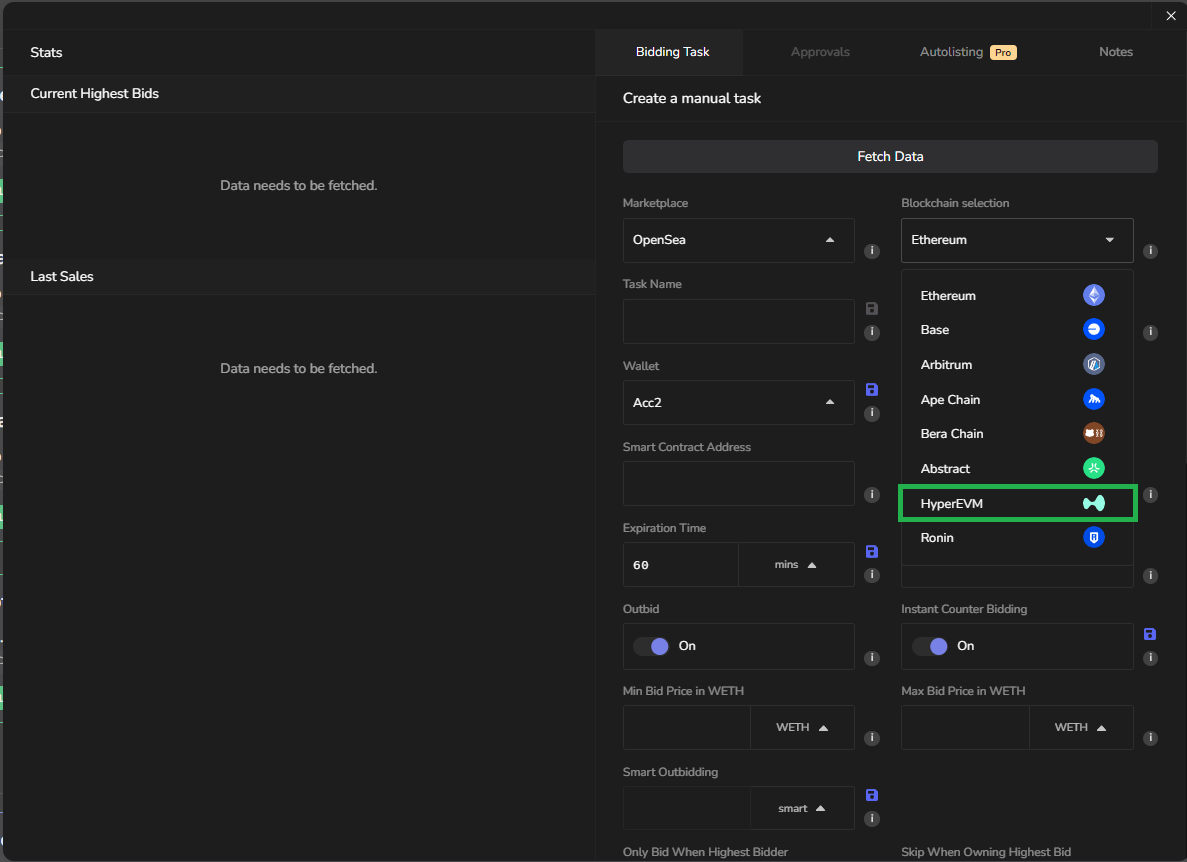Toggle the Outbid switch off
Viewport: 1187px width, 862px height.
[x=652, y=646]
